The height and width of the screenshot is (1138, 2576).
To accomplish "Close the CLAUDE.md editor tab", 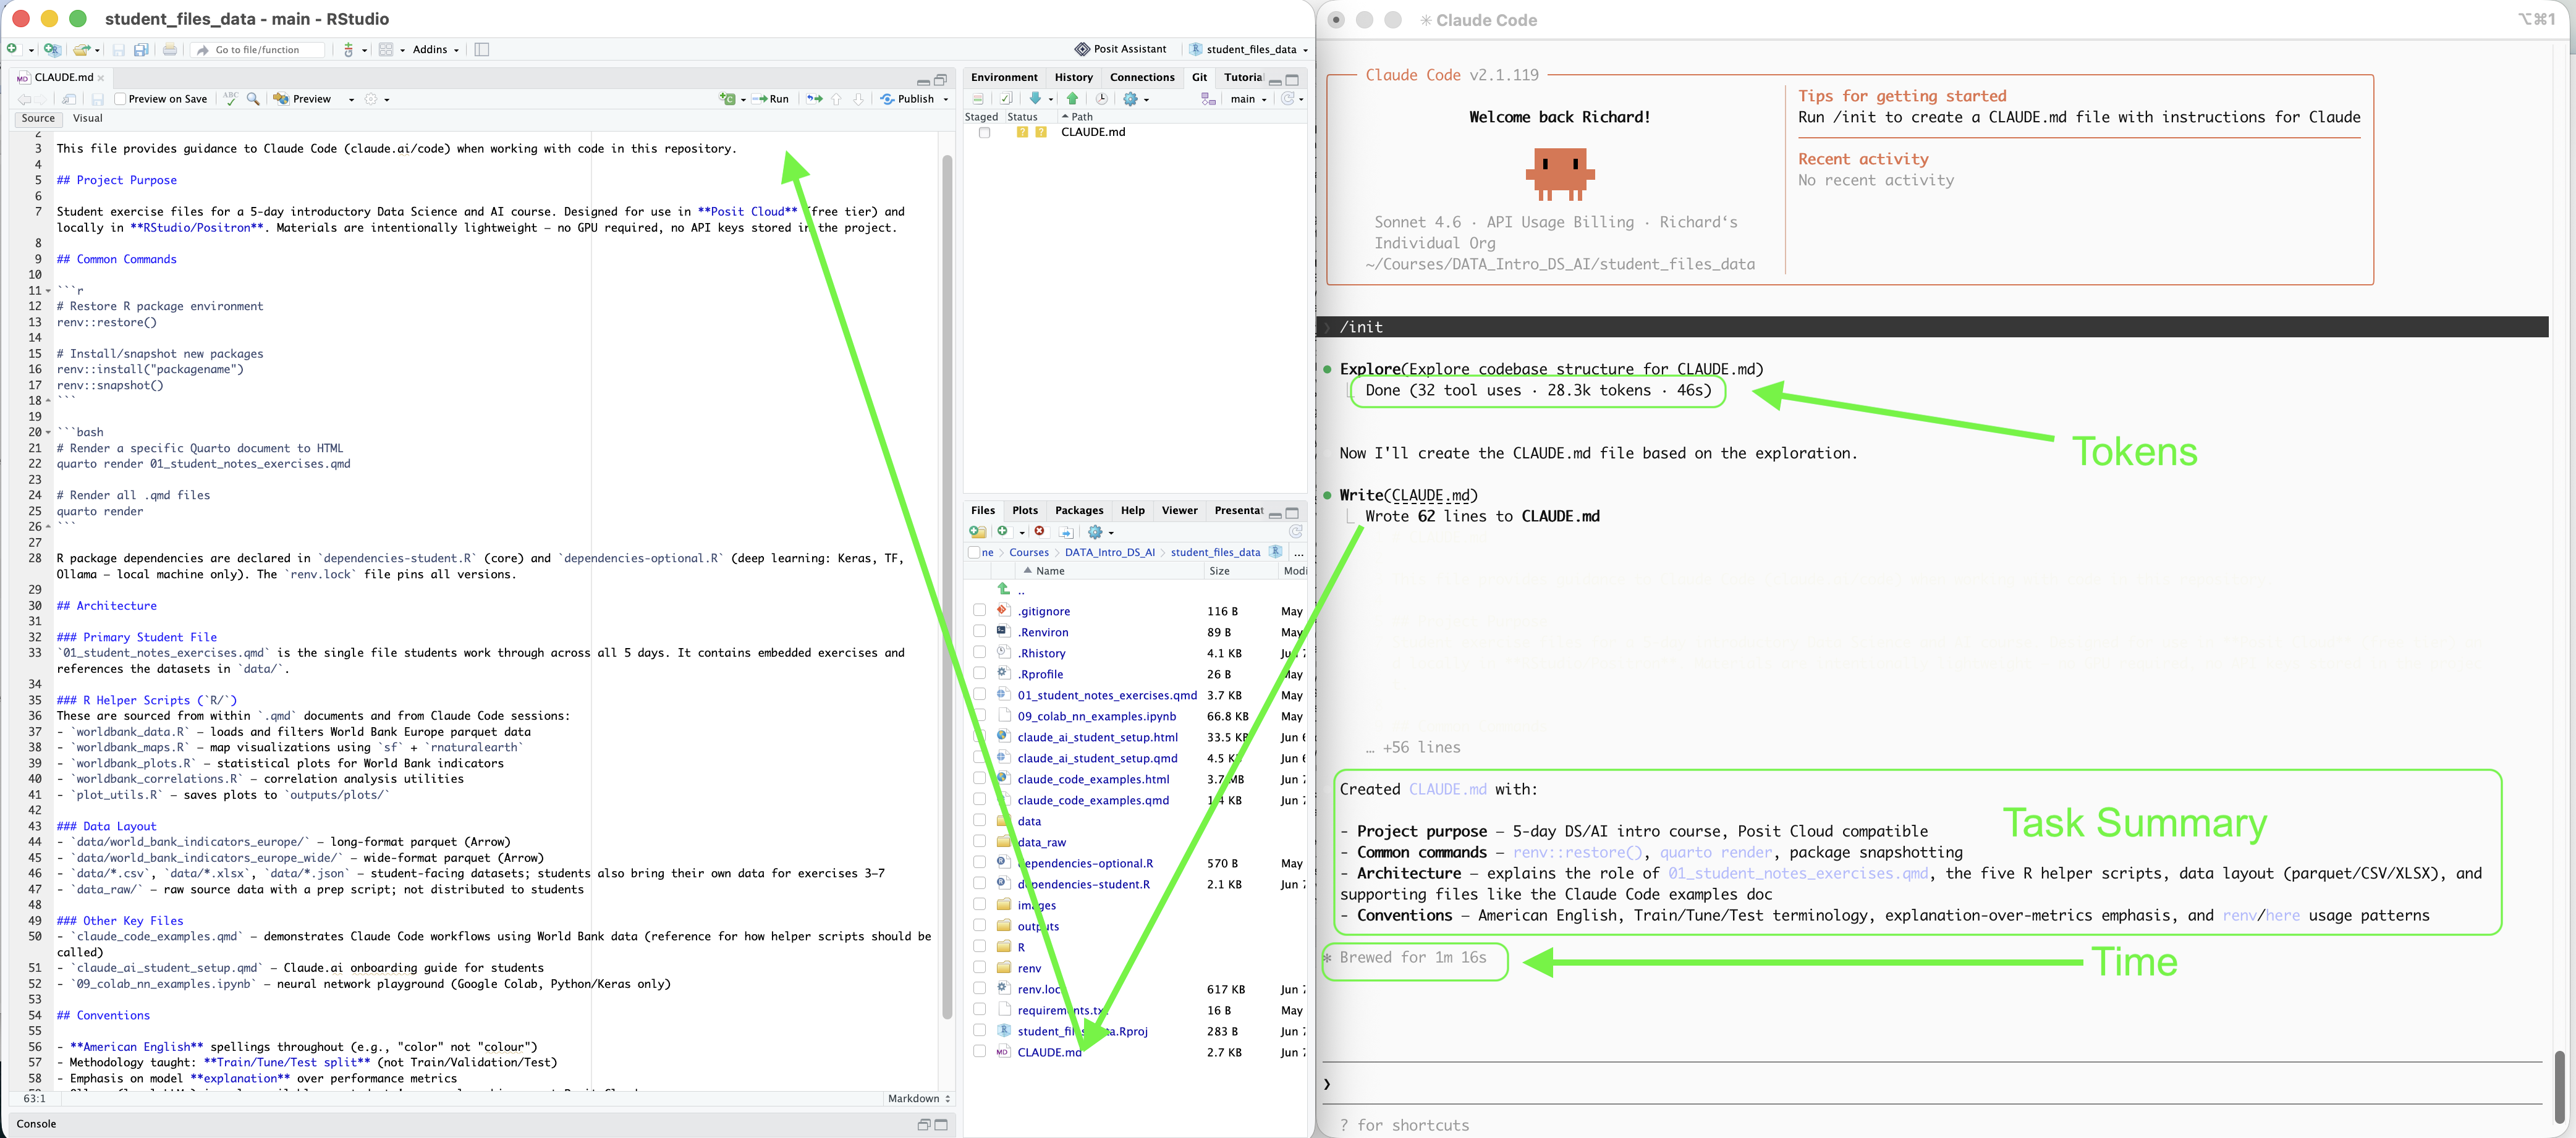I will (101, 78).
